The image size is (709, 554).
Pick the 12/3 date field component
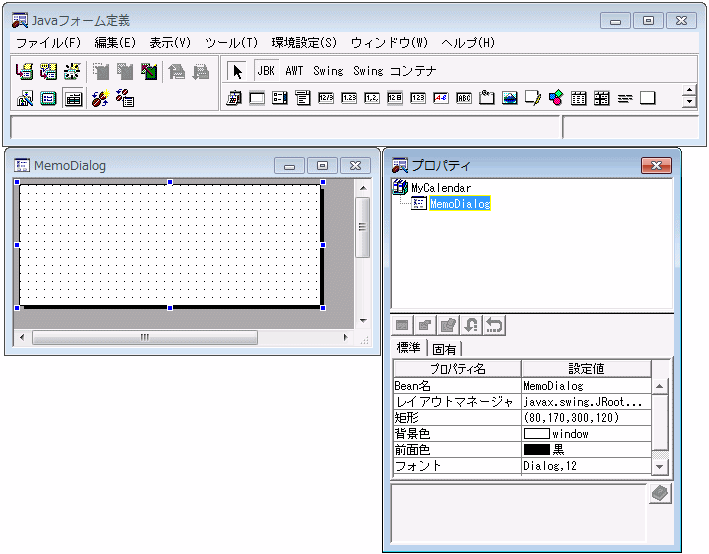pos(326,98)
